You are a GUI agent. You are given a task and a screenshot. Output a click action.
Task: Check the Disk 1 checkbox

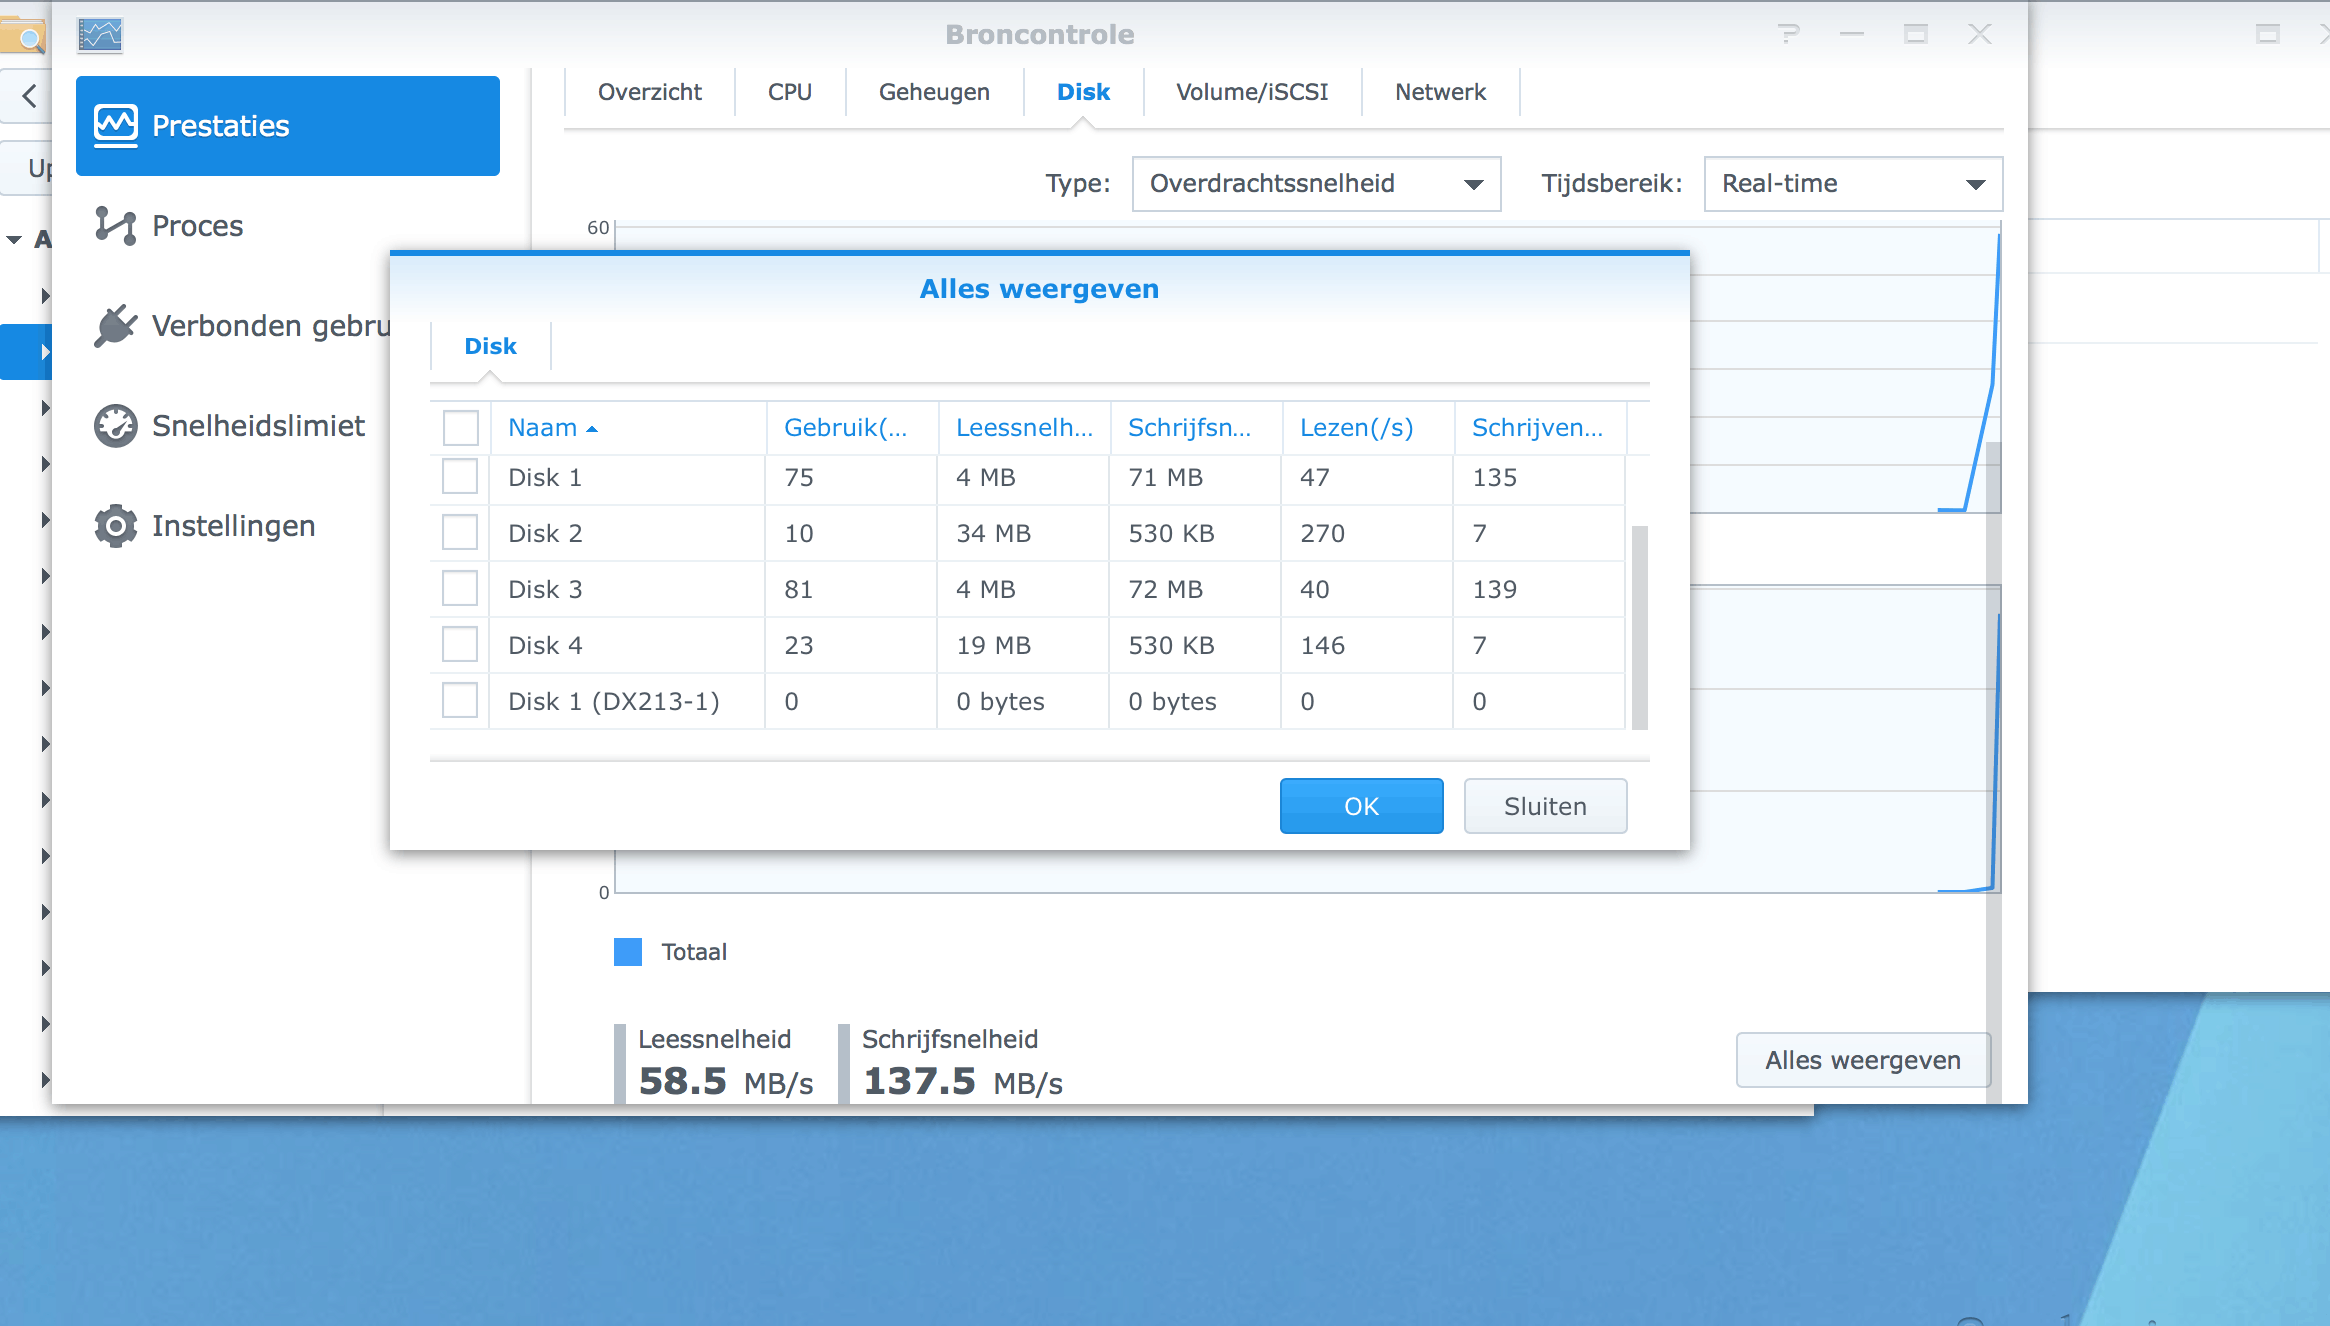[460, 477]
